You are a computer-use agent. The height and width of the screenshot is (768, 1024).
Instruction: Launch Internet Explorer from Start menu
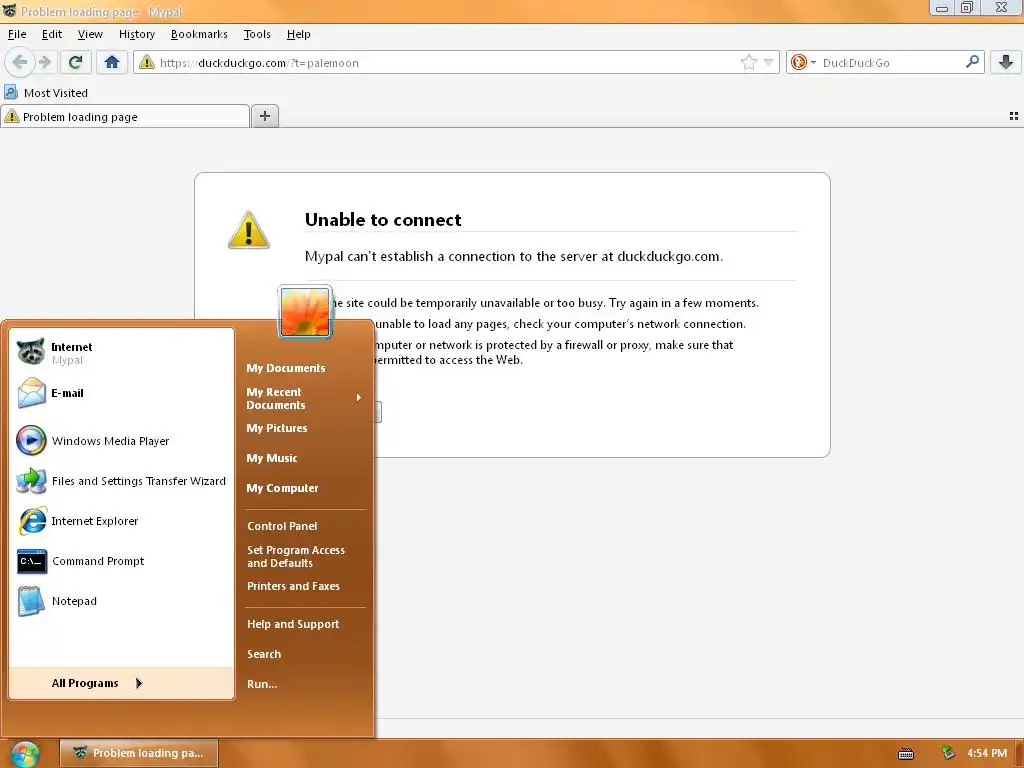[121, 520]
